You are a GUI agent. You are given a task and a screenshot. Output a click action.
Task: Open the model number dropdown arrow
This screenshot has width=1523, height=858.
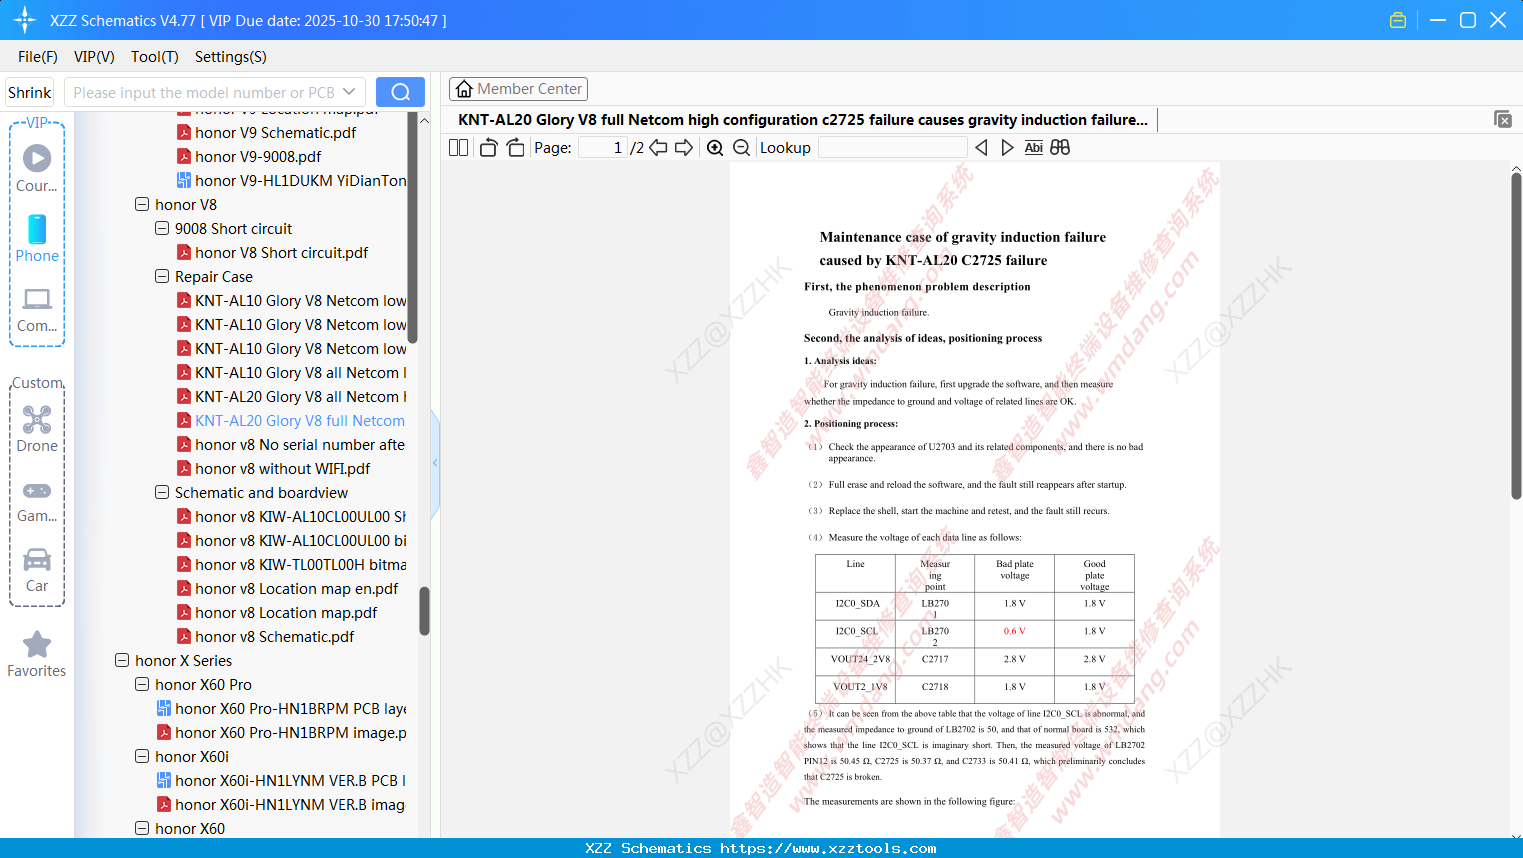349,92
